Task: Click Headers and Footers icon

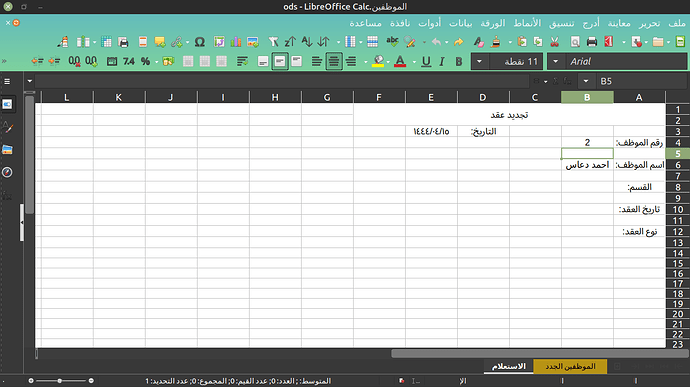Action: pyautogui.click(x=143, y=42)
